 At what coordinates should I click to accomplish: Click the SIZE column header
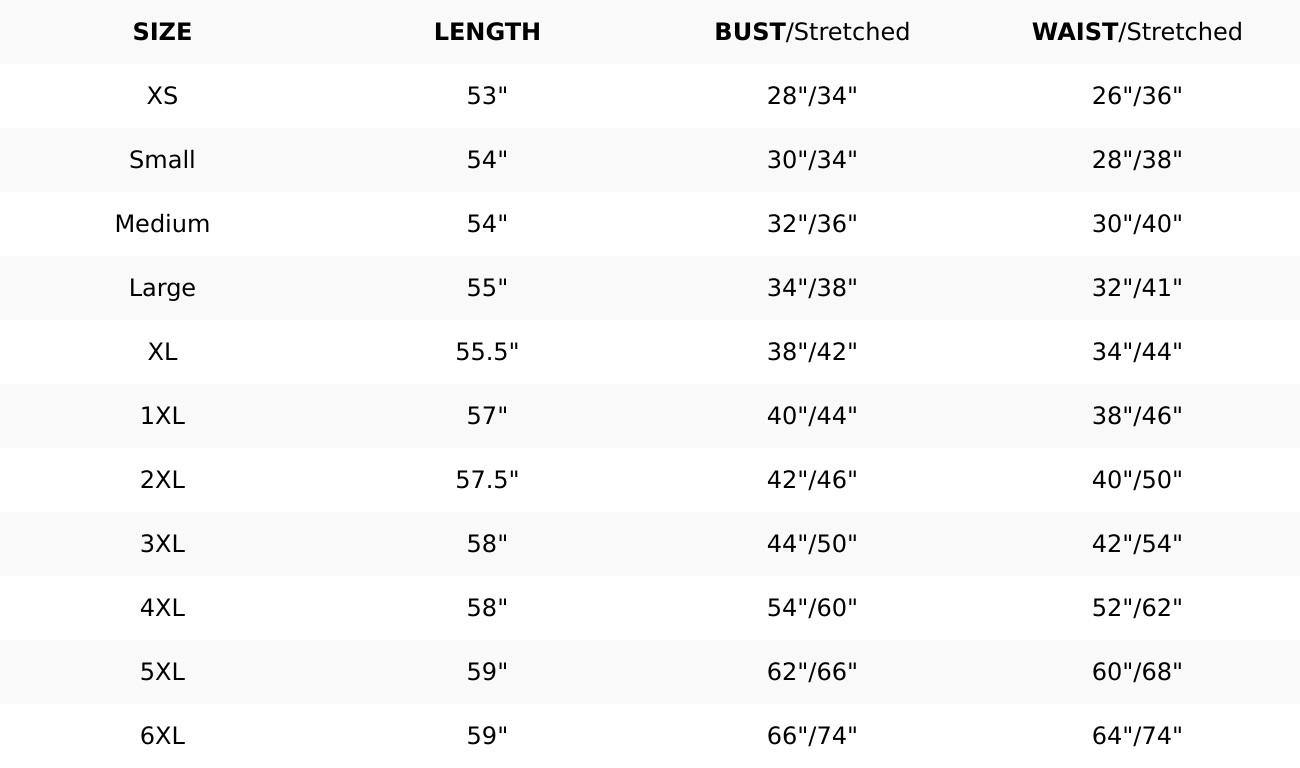click(162, 32)
